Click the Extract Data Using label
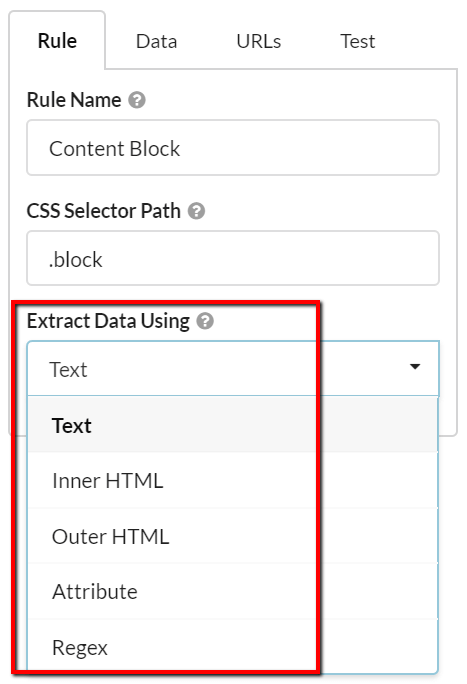This screenshot has width=467, height=684. [x=108, y=321]
